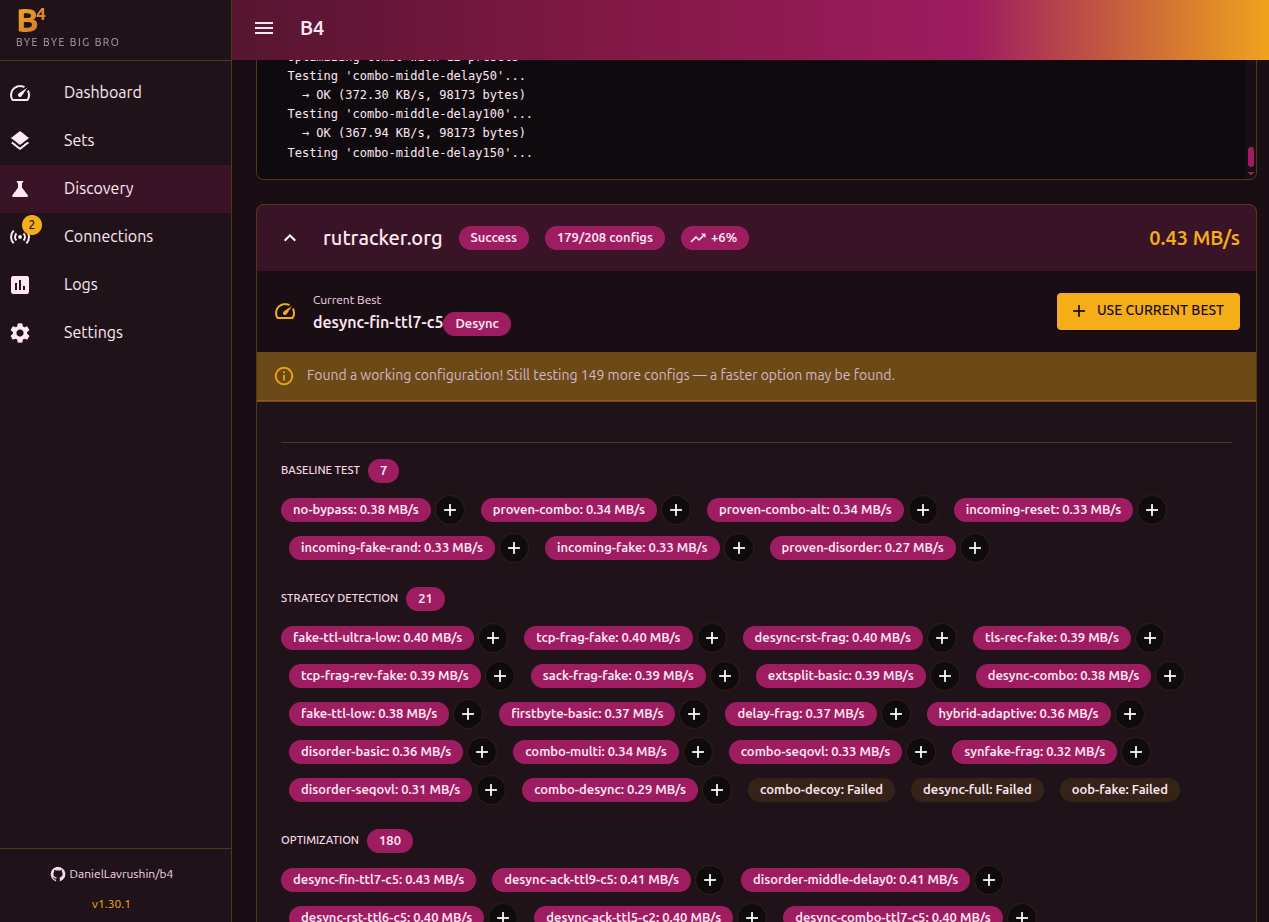This screenshot has width=1269, height=922.
Task: Click the +6% improvement chip
Action: coord(715,238)
